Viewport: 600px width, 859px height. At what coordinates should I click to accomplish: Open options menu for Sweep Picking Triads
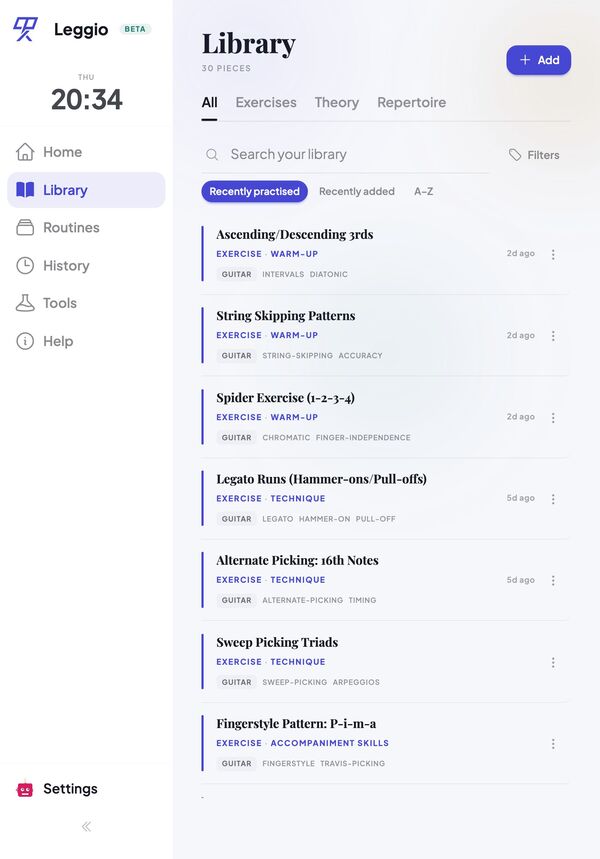click(x=553, y=662)
